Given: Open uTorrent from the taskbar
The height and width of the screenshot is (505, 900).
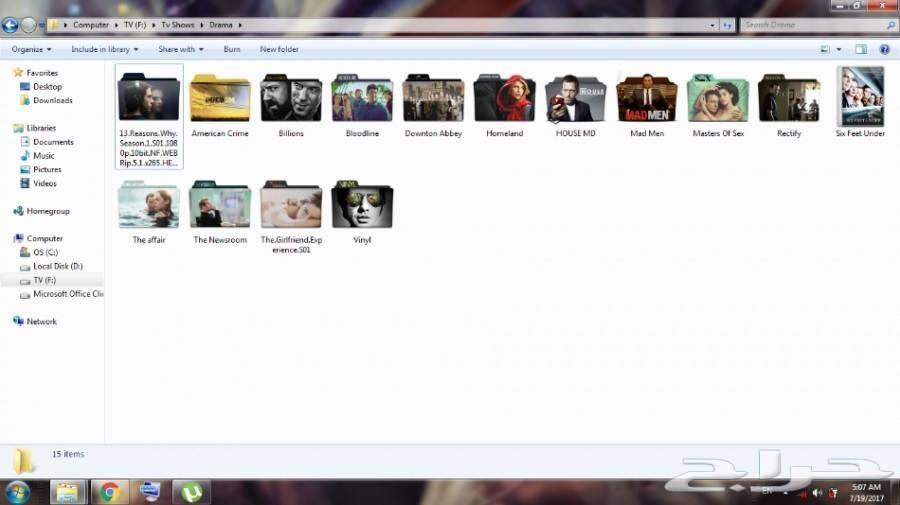Looking at the screenshot, I should click(191, 492).
